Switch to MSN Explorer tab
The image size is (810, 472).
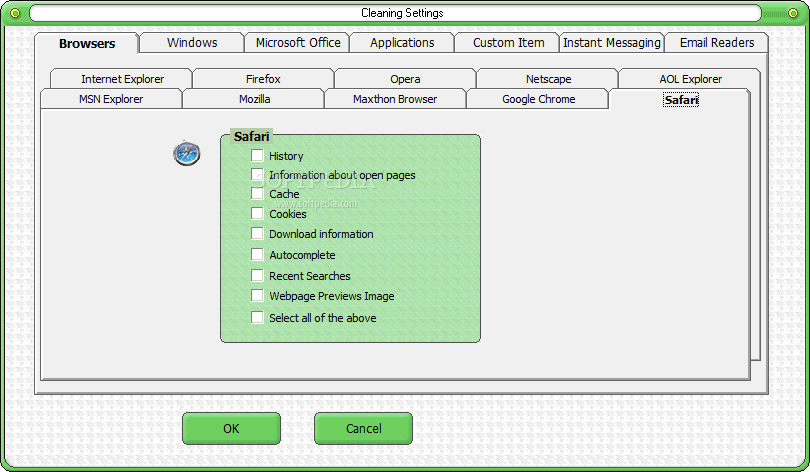click(111, 99)
